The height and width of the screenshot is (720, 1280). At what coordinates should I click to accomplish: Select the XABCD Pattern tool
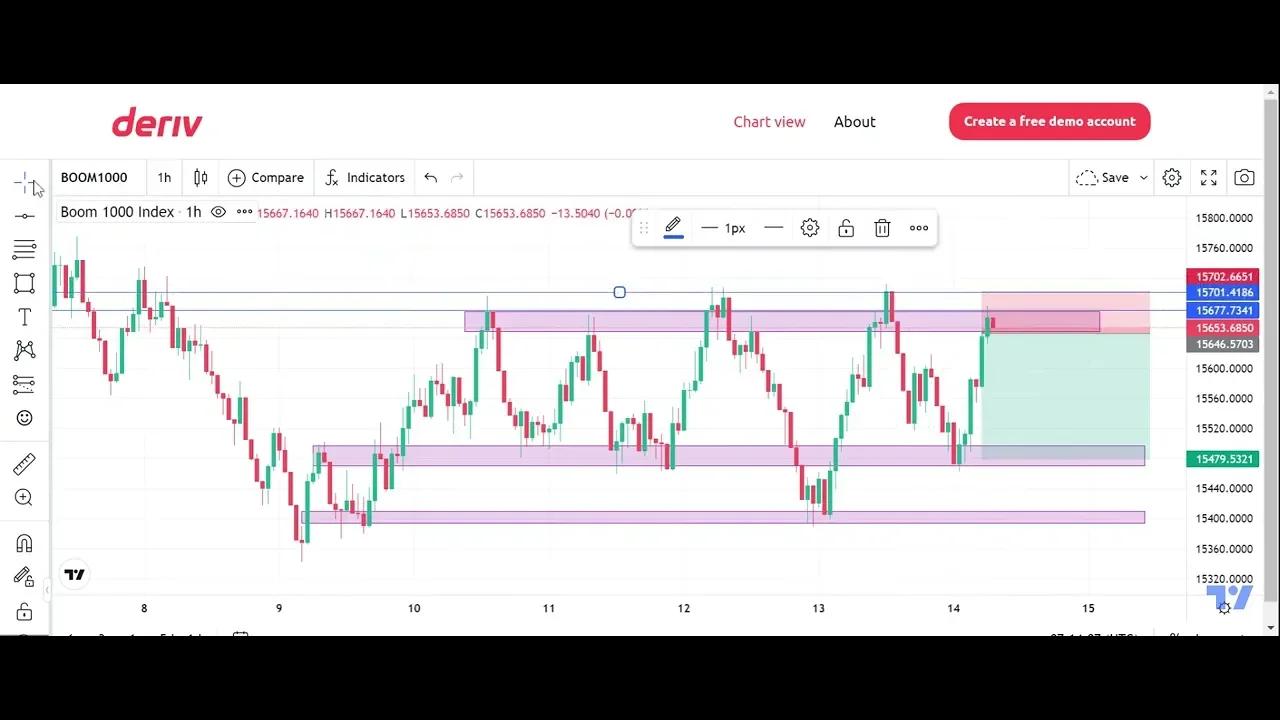[x=25, y=350]
